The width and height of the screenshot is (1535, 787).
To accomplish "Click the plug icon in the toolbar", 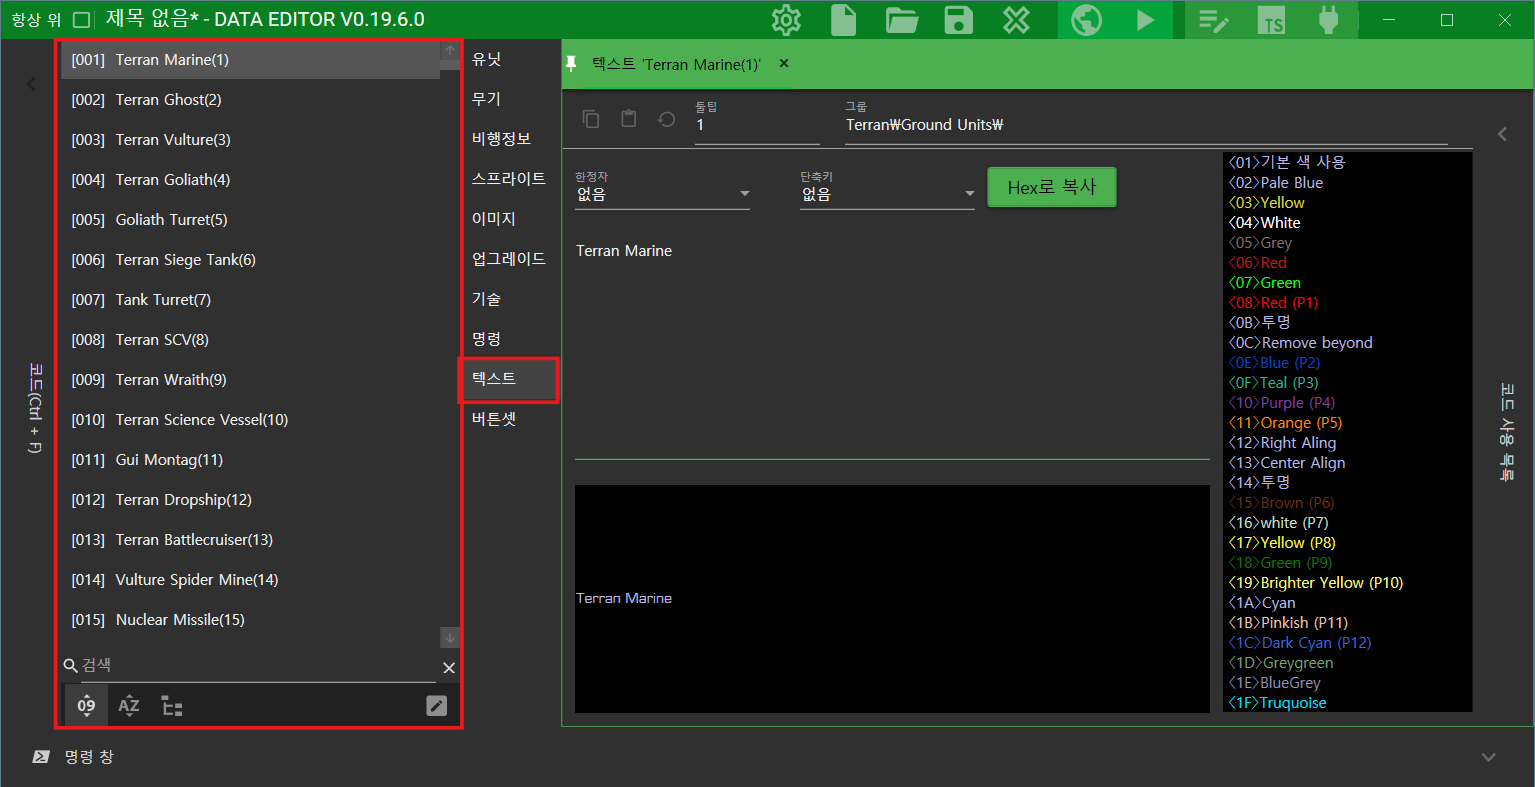I will pos(1328,20).
